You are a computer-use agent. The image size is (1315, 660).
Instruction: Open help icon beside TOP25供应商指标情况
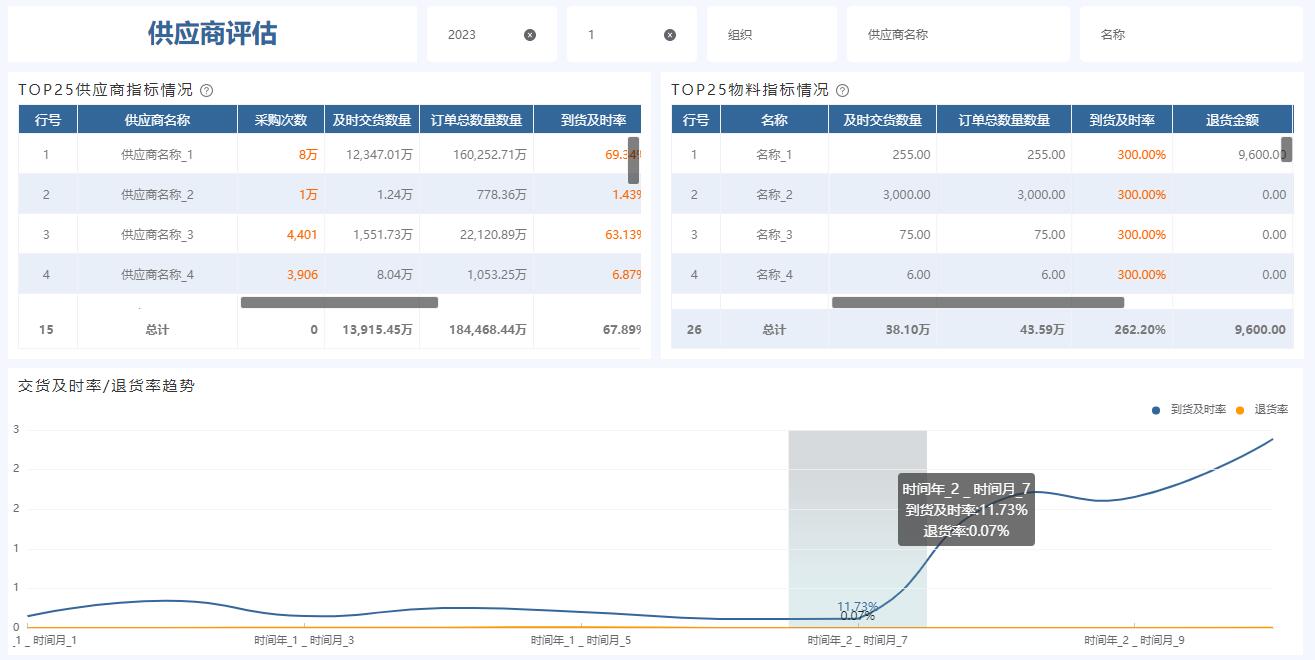pos(207,90)
